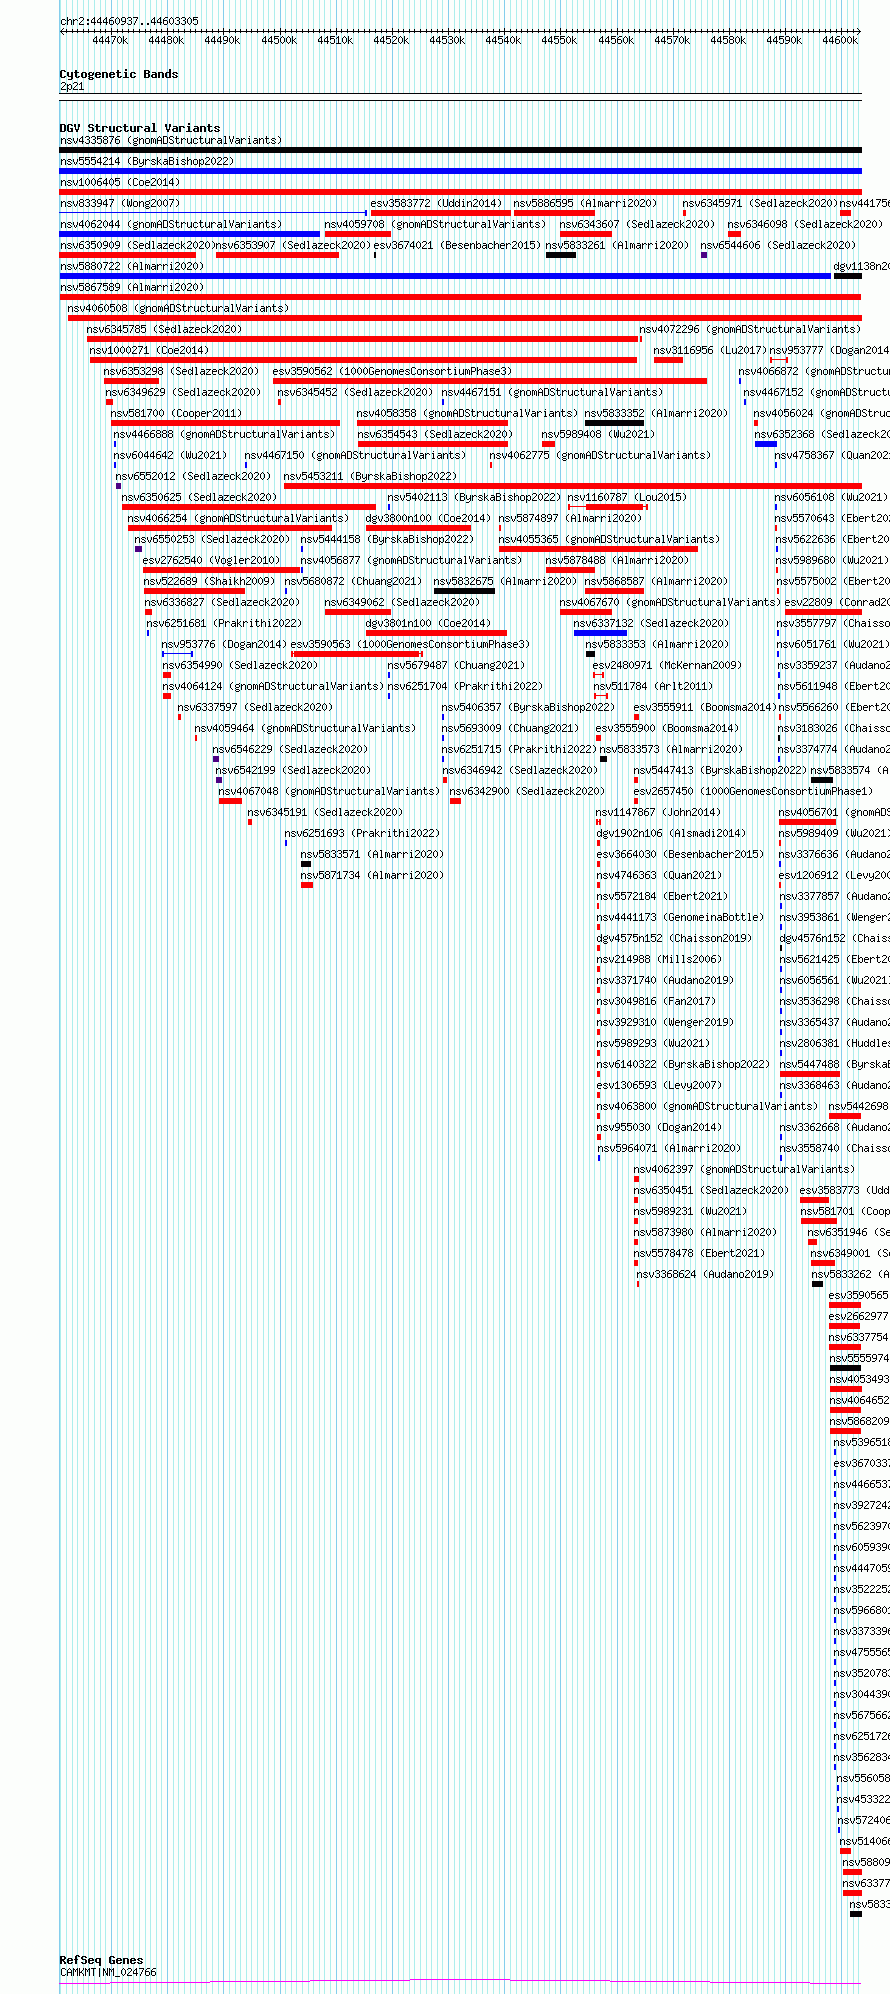The image size is (890, 1994).
Task: Select the 2p21 cytogenetic band label
Action: pos(72,87)
